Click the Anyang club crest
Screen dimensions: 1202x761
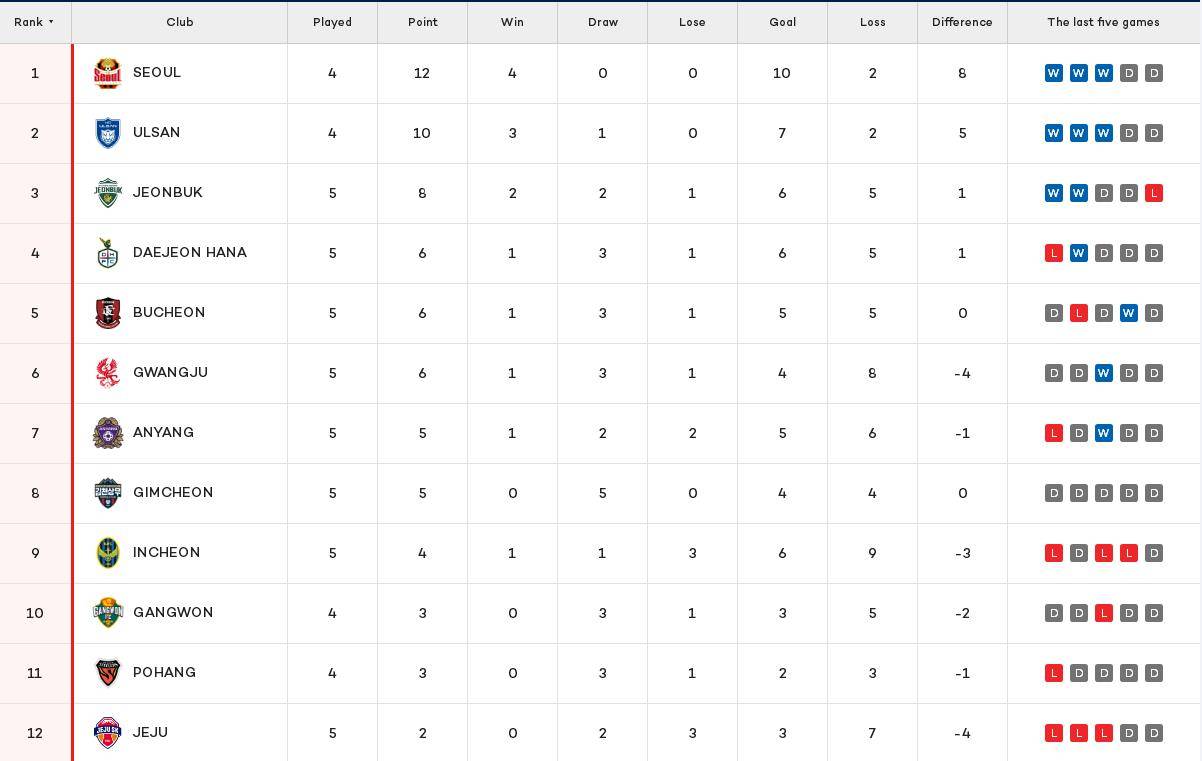tap(107, 433)
